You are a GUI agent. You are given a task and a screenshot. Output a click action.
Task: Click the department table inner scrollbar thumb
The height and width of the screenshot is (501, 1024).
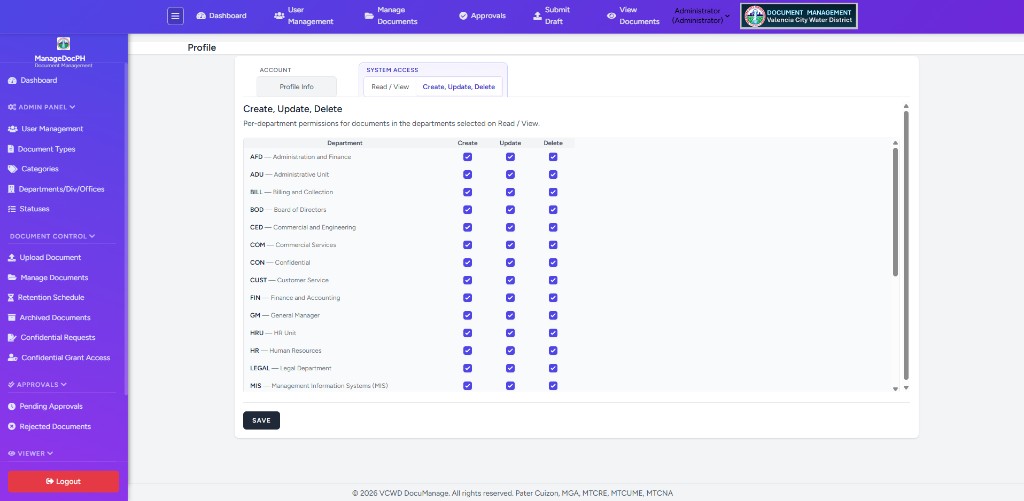(895, 212)
